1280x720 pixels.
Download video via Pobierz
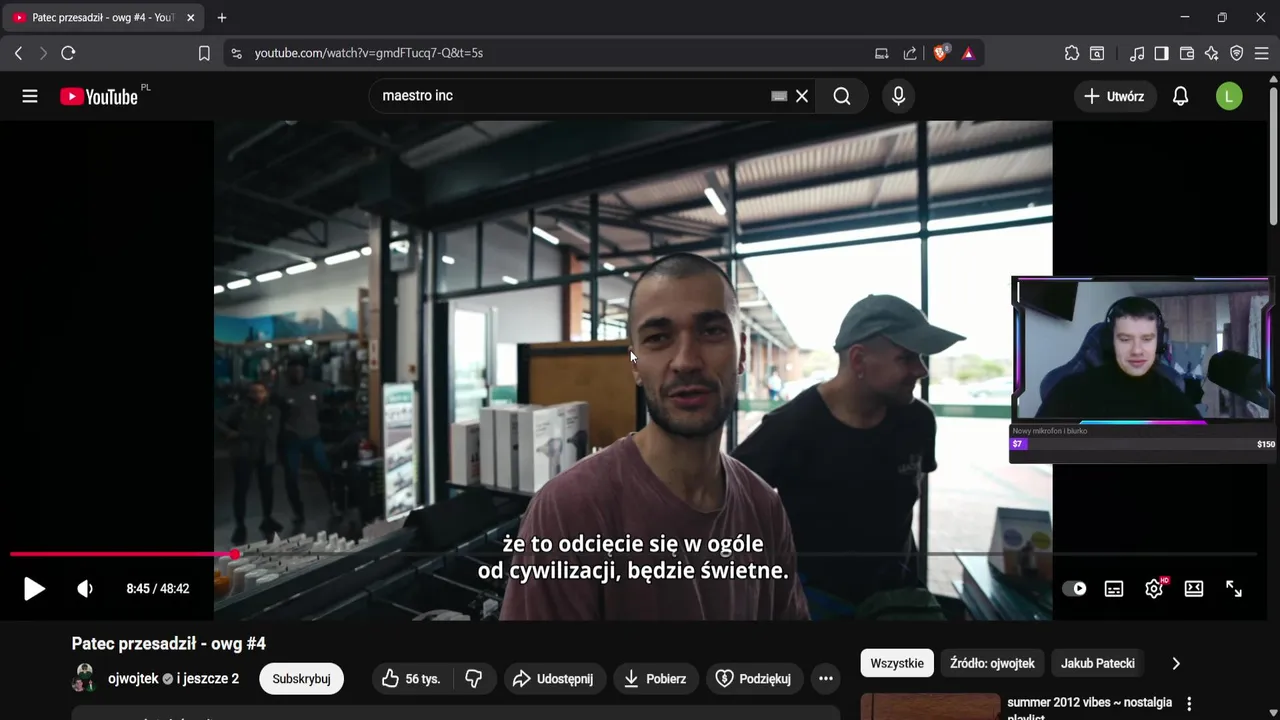[x=655, y=678]
